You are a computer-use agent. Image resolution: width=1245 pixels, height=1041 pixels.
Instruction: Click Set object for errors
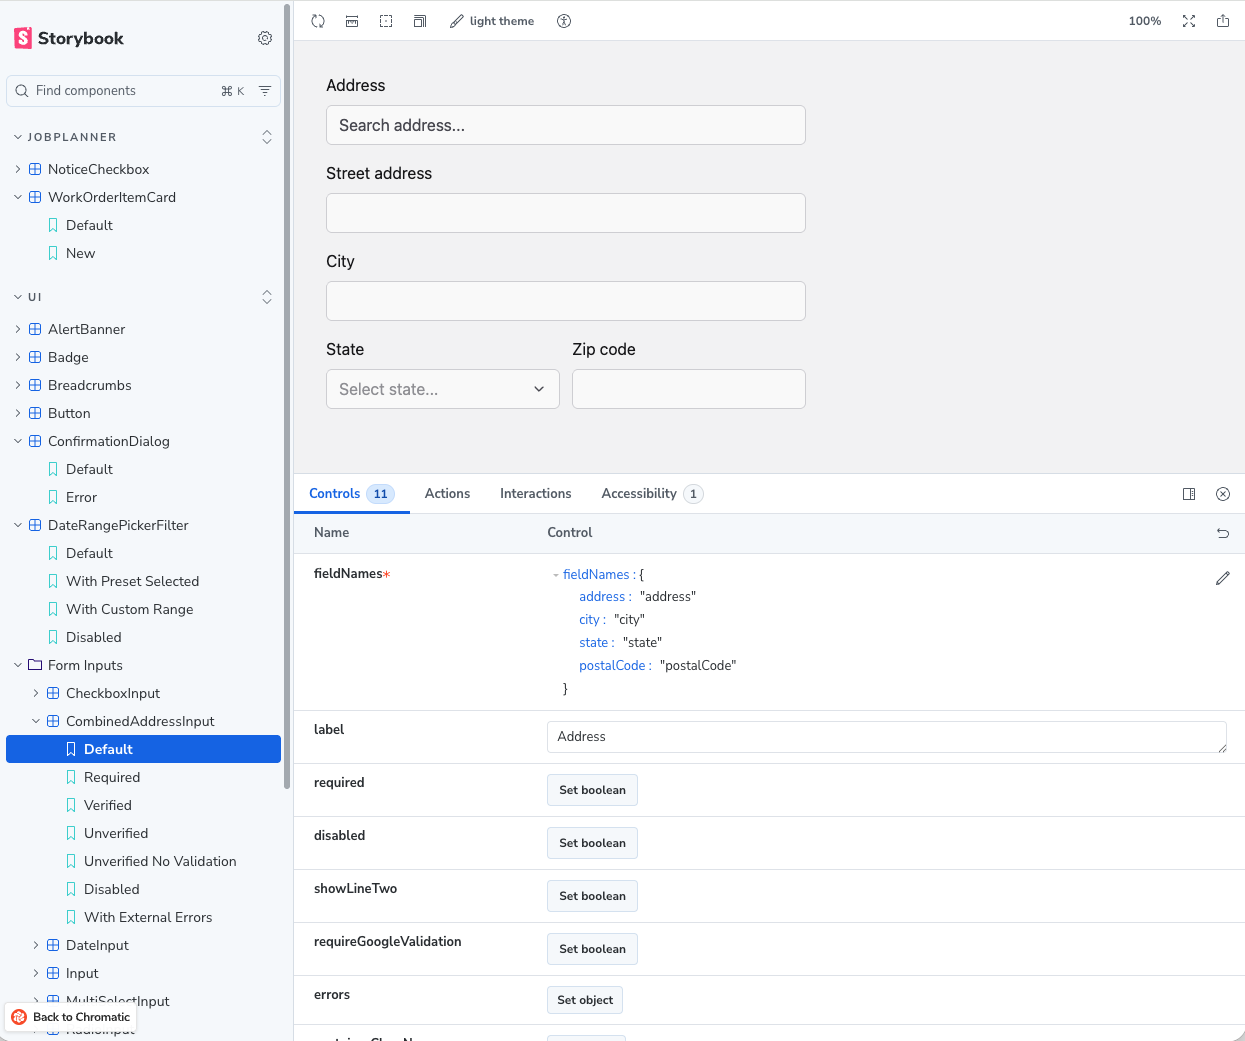coord(585,1000)
